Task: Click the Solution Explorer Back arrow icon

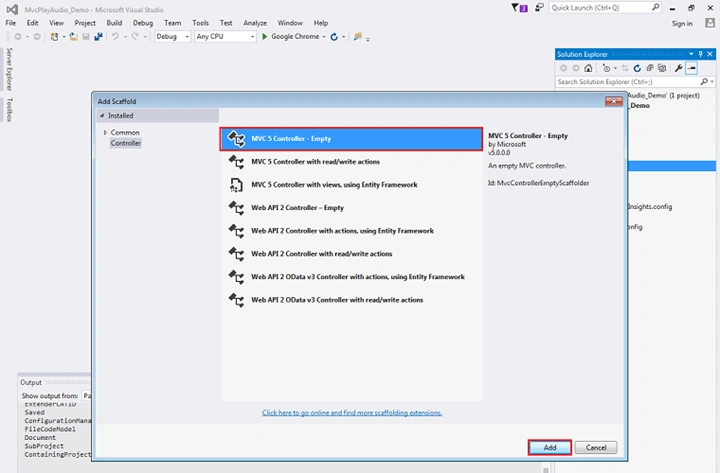Action: point(563,68)
